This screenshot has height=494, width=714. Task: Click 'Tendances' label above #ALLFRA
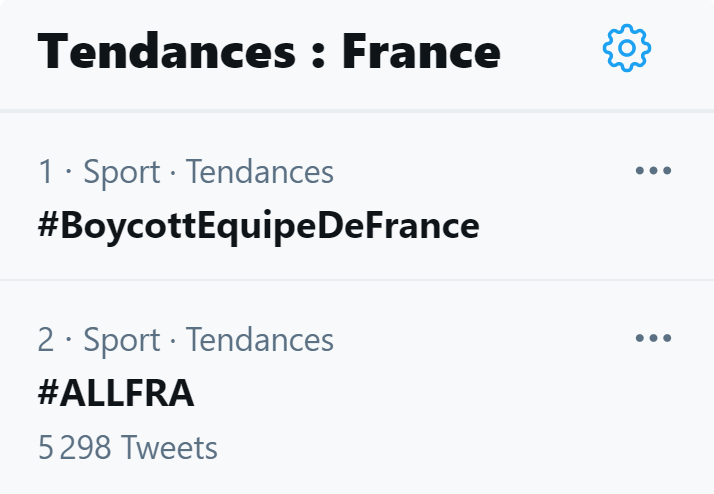pos(259,340)
